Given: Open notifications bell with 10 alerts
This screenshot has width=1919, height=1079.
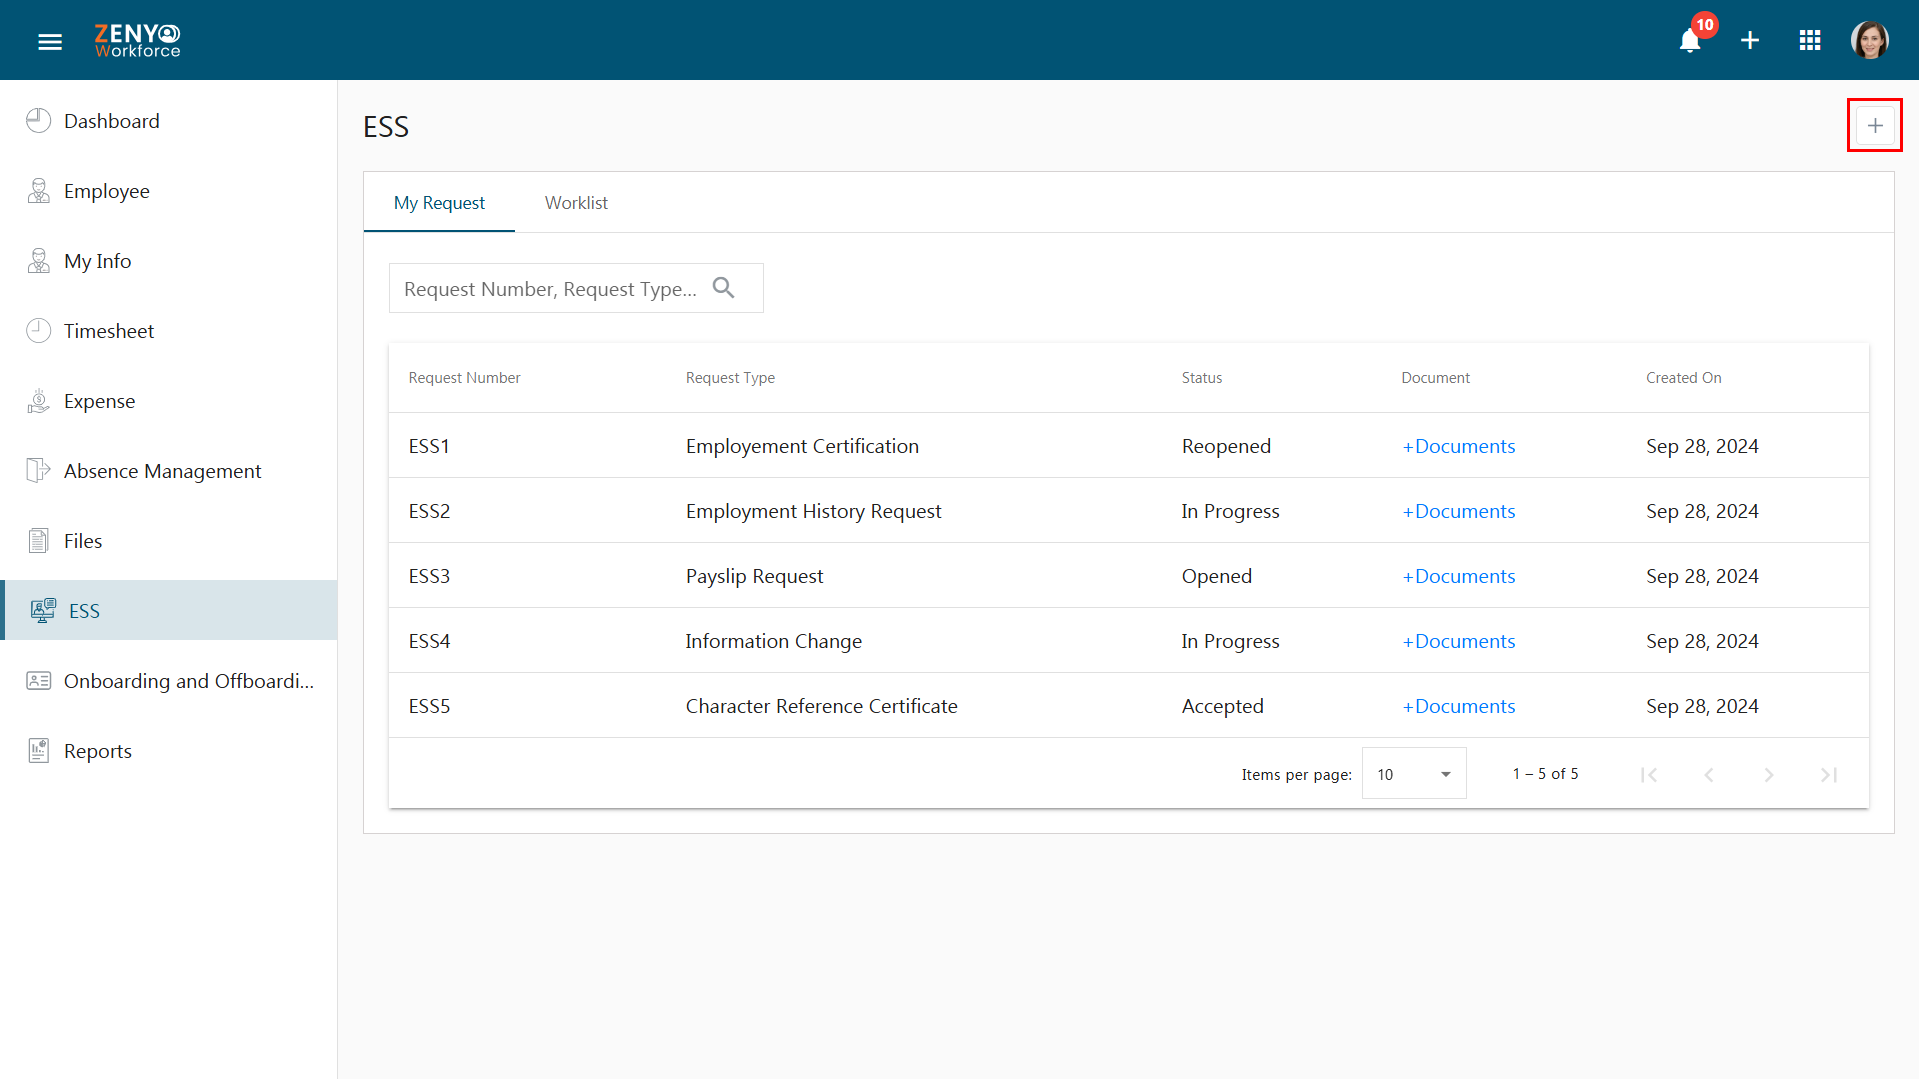Looking at the screenshot, I should [1690, 41].
